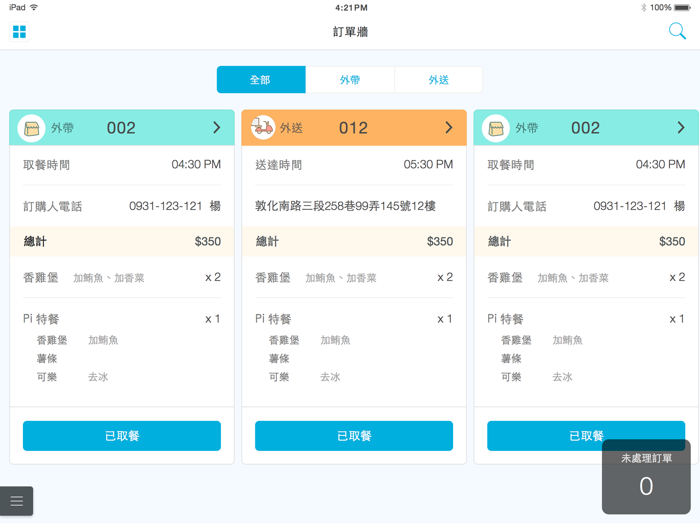Tap the delivery address 敦化南路三段258巷

pos(345,206)
